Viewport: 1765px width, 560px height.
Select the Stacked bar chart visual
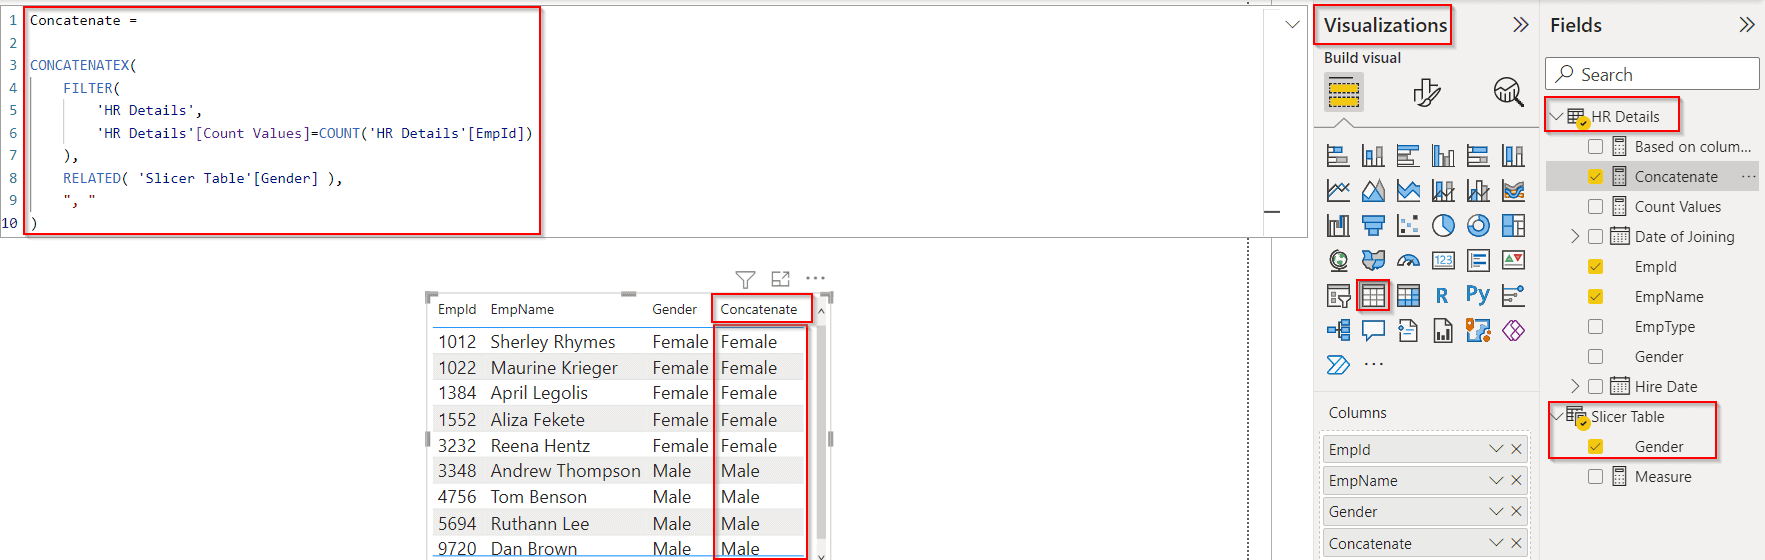(1338, 156)
